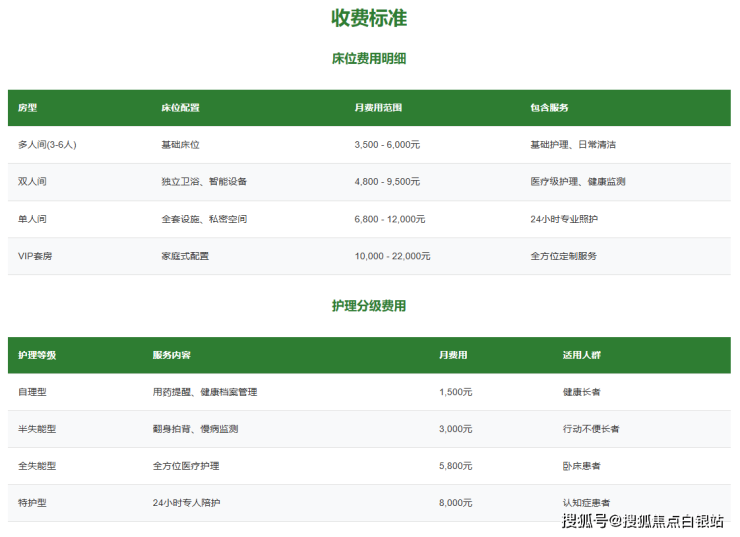The image size is (740, 537).
Task: Click the 收费标准 main heading
Action: [x=369, y=18]
